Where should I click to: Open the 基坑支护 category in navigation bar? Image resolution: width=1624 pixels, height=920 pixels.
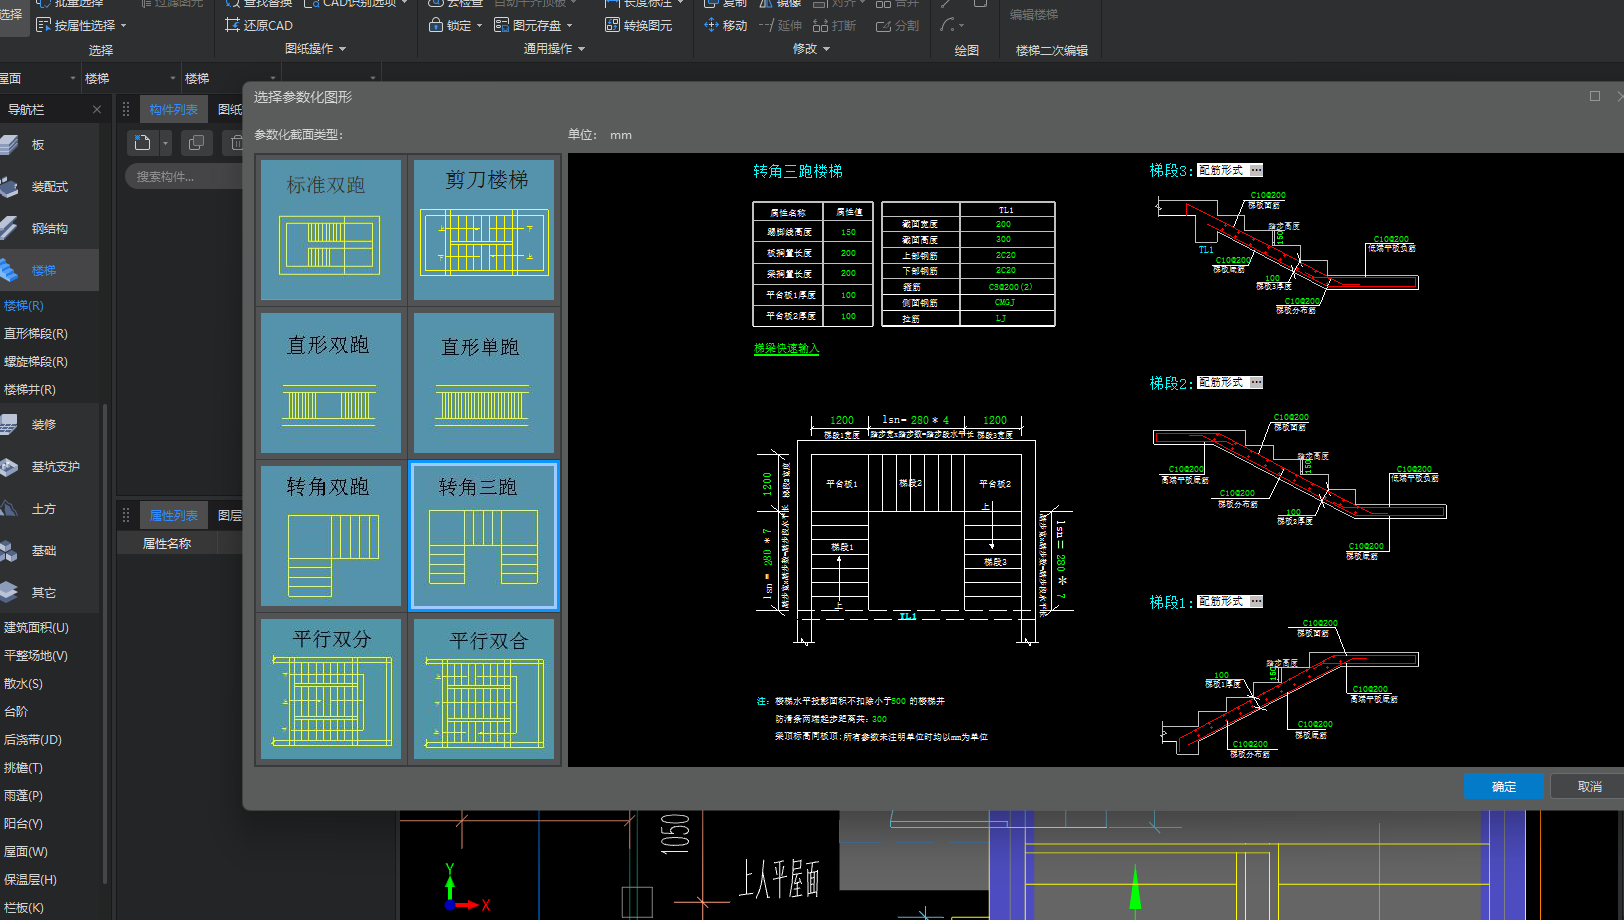49,467
